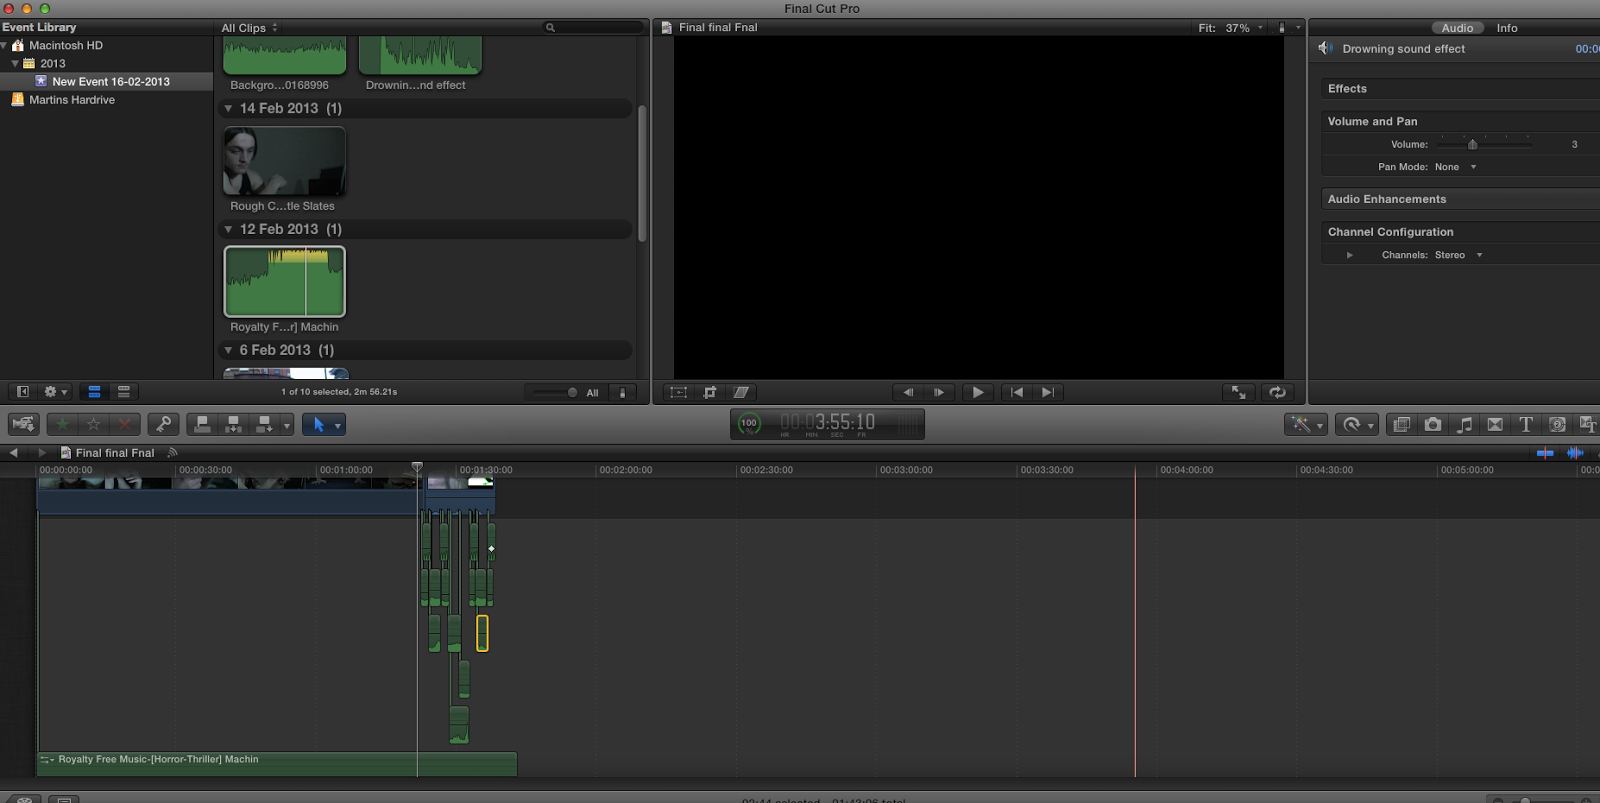The width and height of the screenshot is (1600, 803).
Task: Open the Import from Camera window
Action: pyautogui.click(x=23, y=424)
